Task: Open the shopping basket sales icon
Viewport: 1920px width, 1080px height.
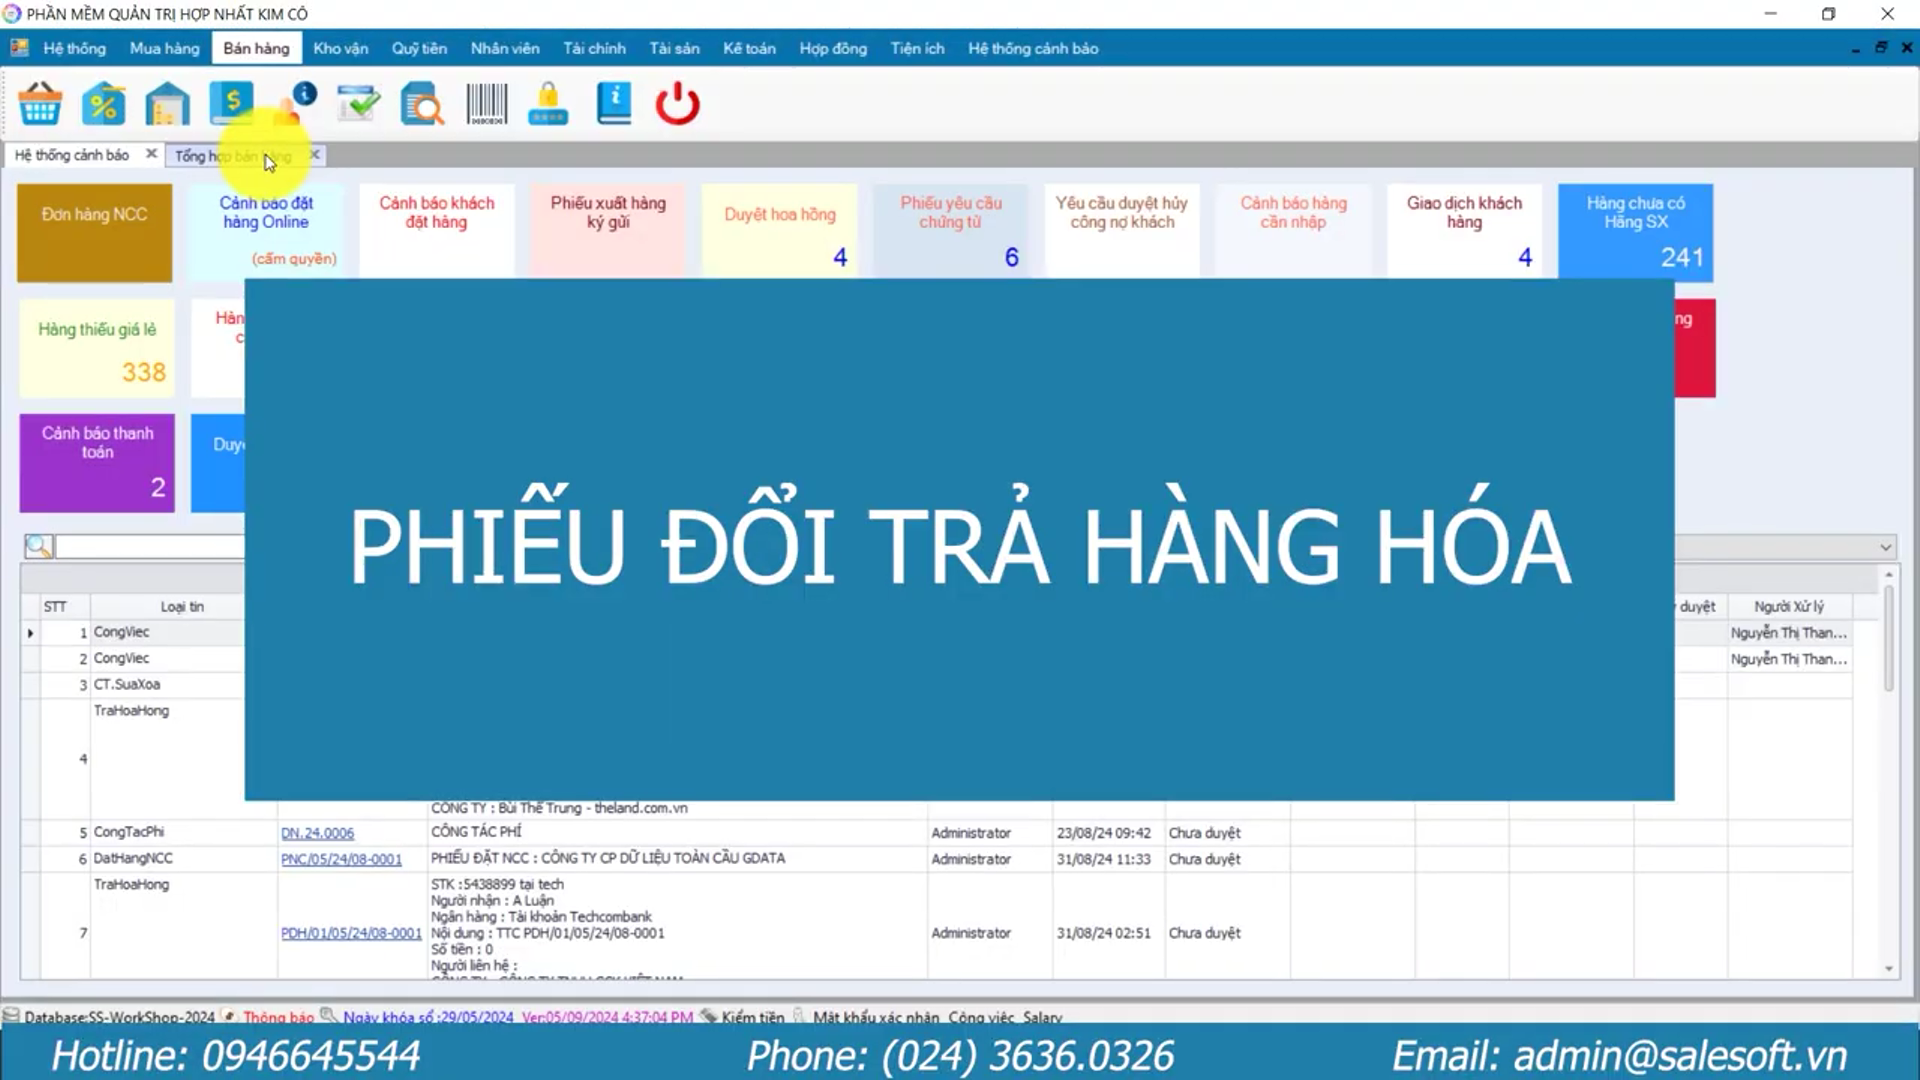Action: (40, 103)
